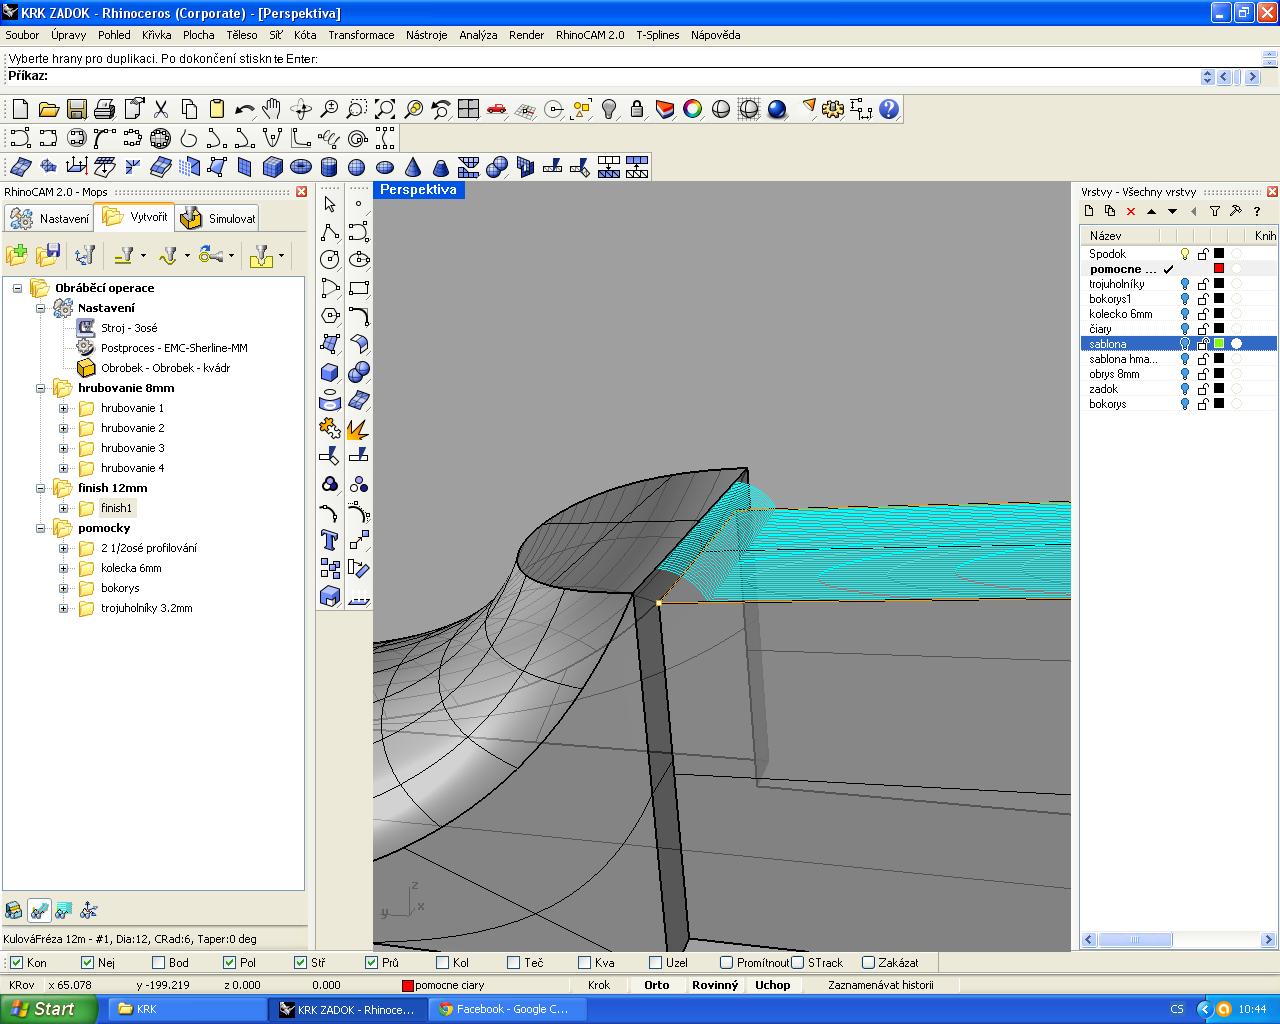The width and height of the screenshot is (1280, 1024).
Task: Select the Pan hand tool
Action: tap(272, 109)
